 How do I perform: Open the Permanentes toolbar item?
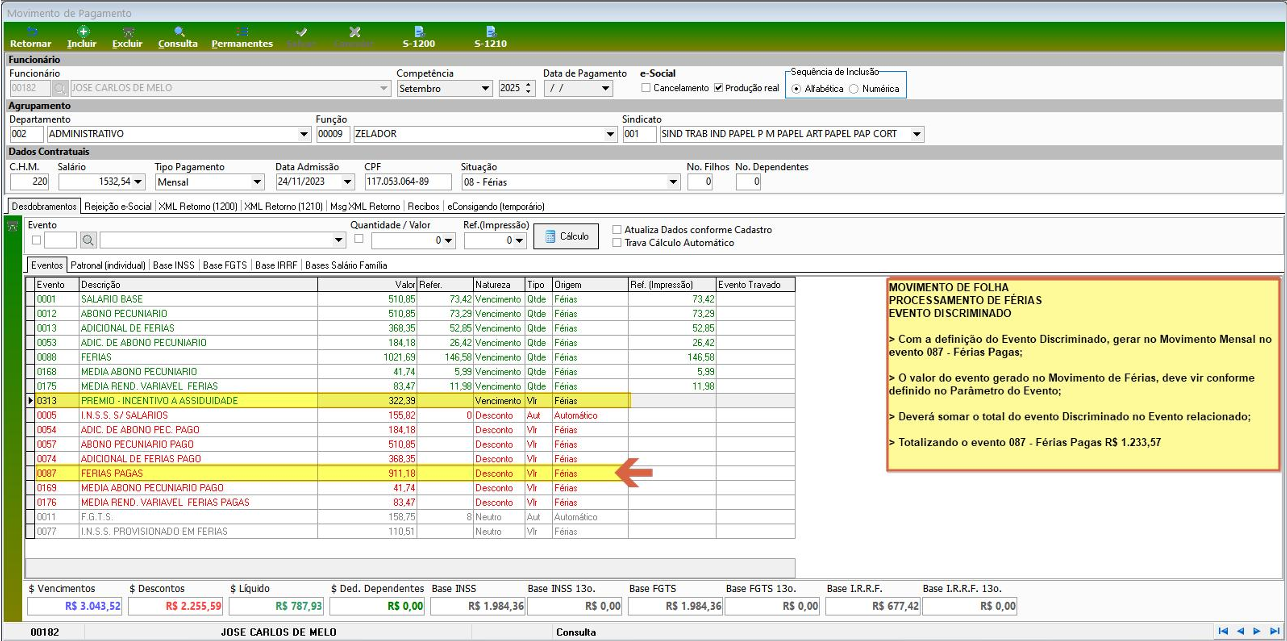[x=242, y=37]
